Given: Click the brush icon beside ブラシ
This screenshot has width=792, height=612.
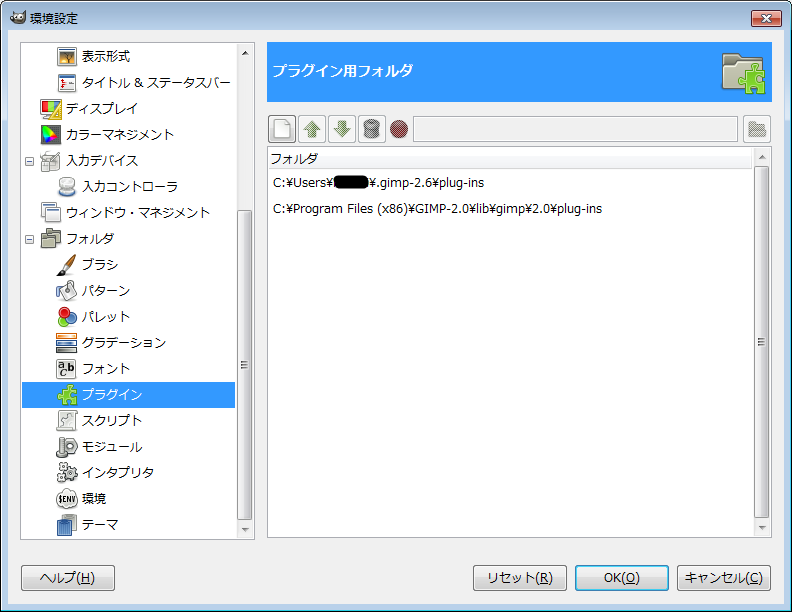Looking at the screenshot, I should [x=66, y=265].
